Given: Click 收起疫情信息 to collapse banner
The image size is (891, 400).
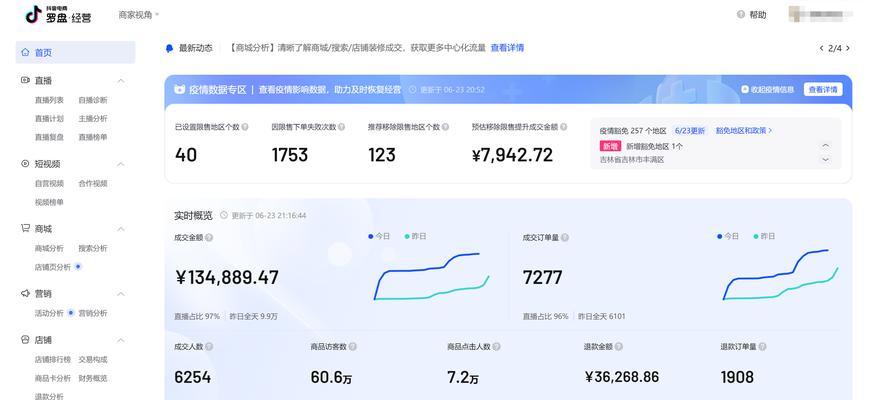Looking at the screenshot, I should pos(768,89).
